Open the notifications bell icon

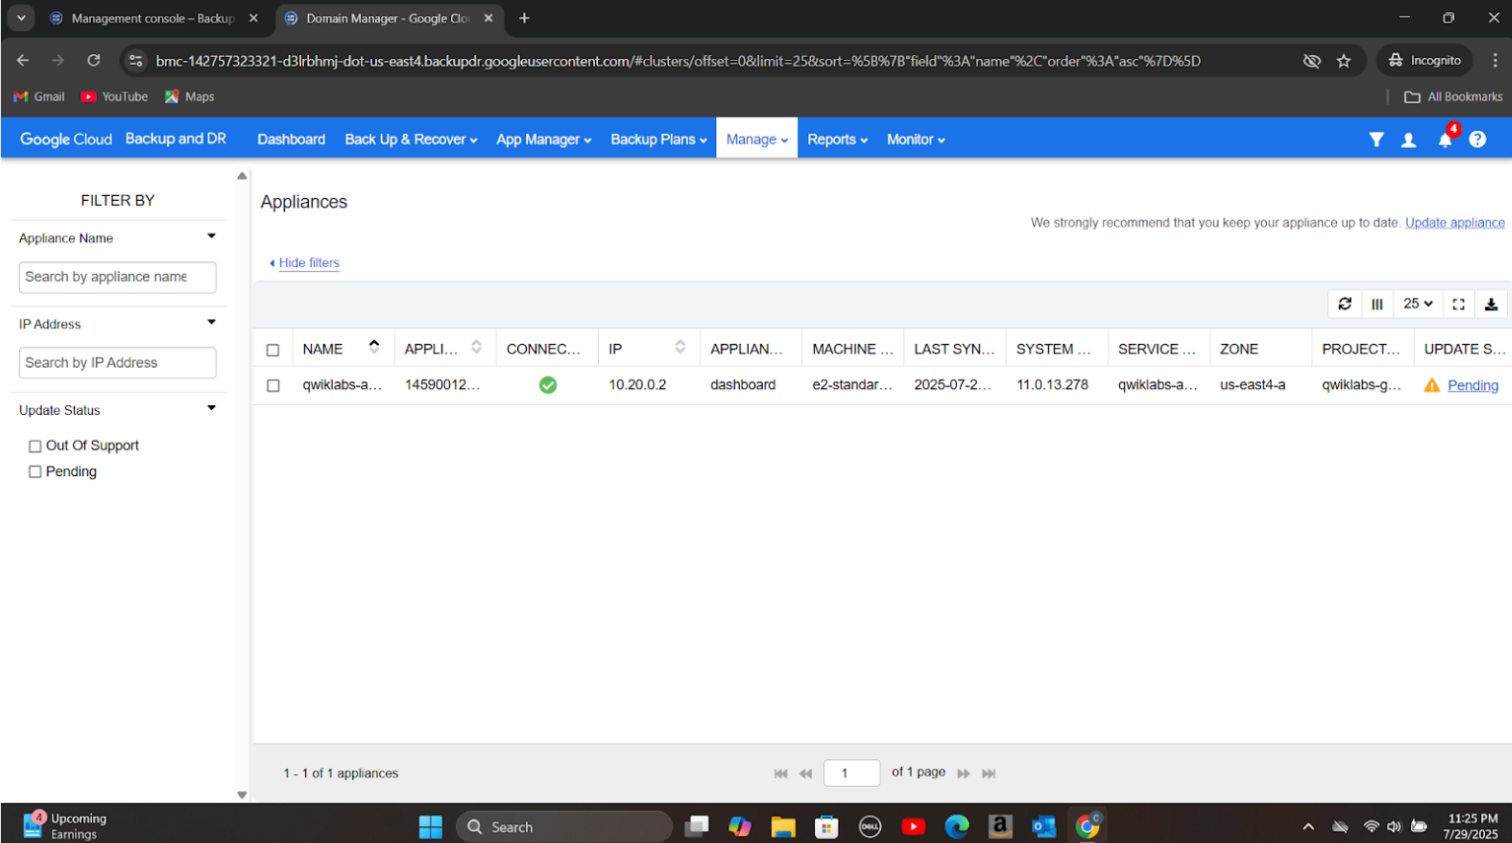click(x=1444, y=140)
